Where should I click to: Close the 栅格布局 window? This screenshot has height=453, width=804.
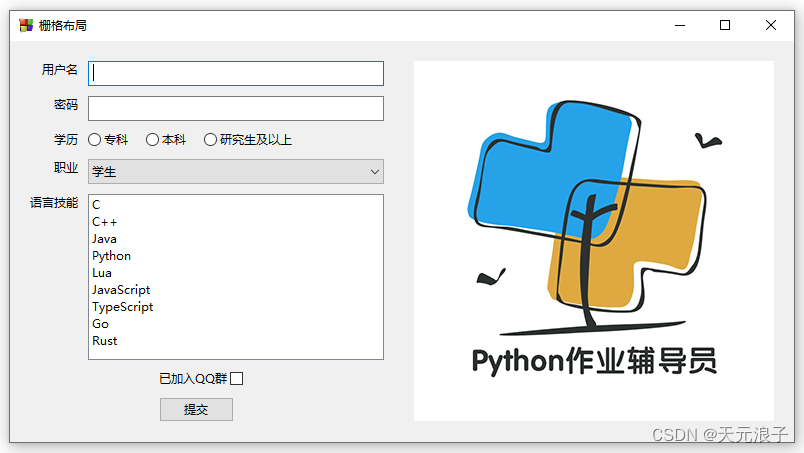coord(771,25)
